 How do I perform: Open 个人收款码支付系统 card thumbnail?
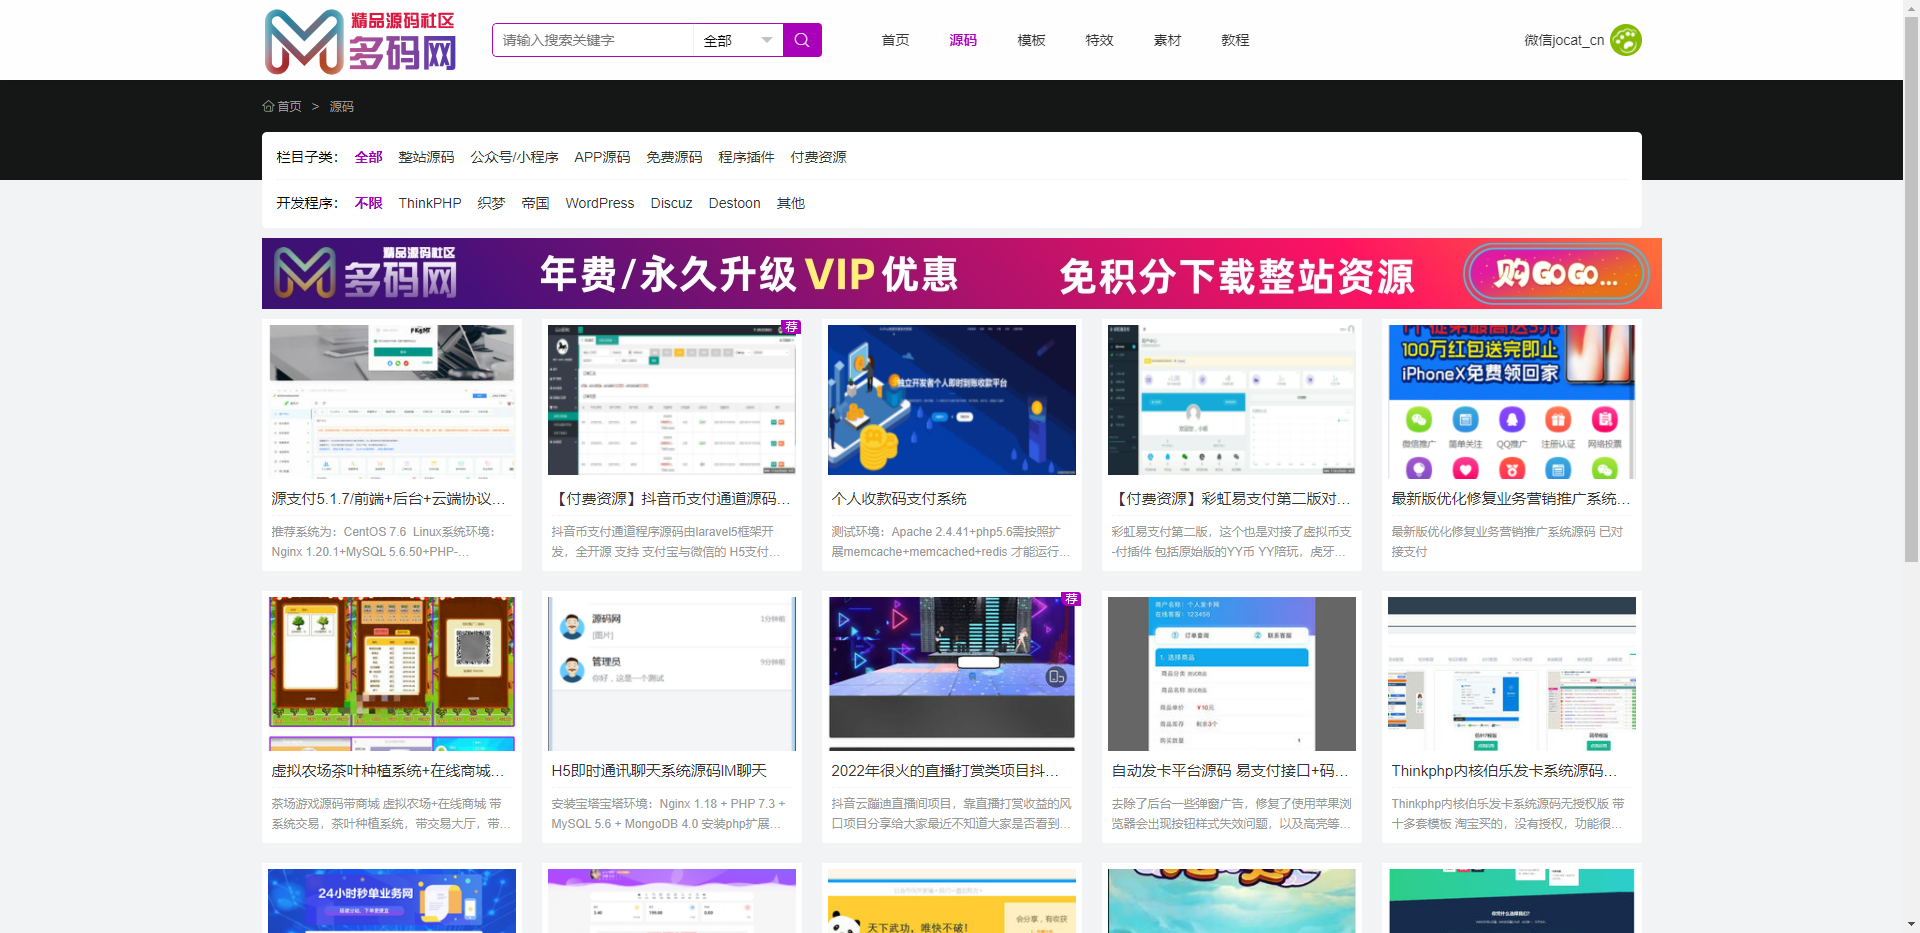tap(952, 400)
